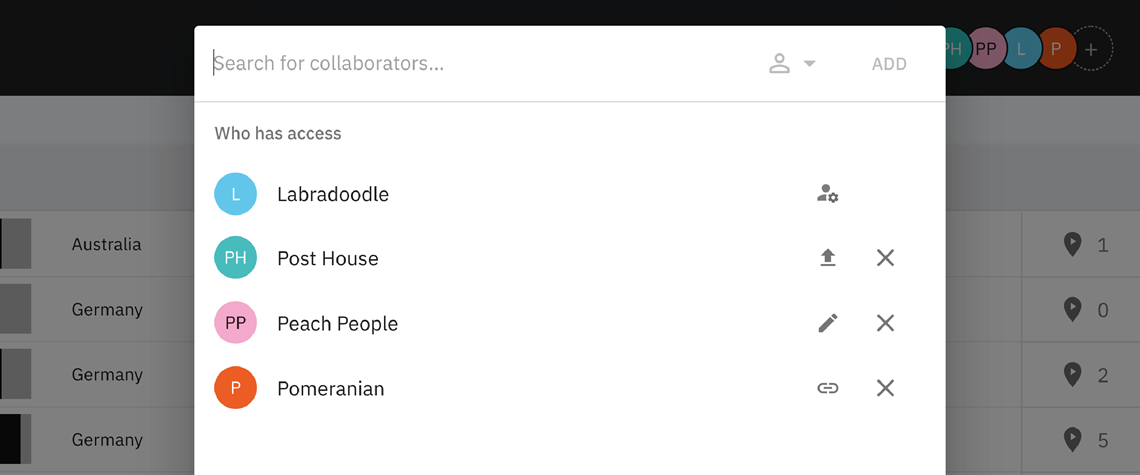This screenshot has height=475, width=1140.
Task: Click the orange P avatar in header
Action: tap(1055, 49)
